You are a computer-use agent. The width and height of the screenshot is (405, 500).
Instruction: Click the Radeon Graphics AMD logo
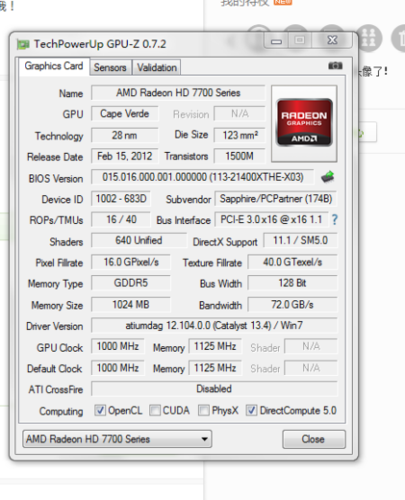[304, 123]
